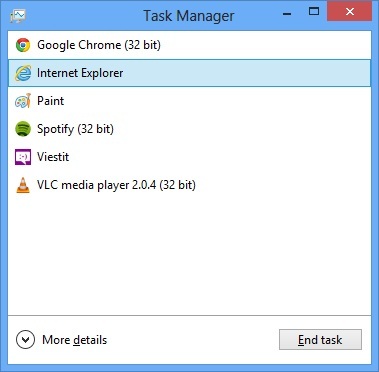This screenshot has width=379, height=372.
Task: Click the Task Manager title text
Action: tap(189, 16)
